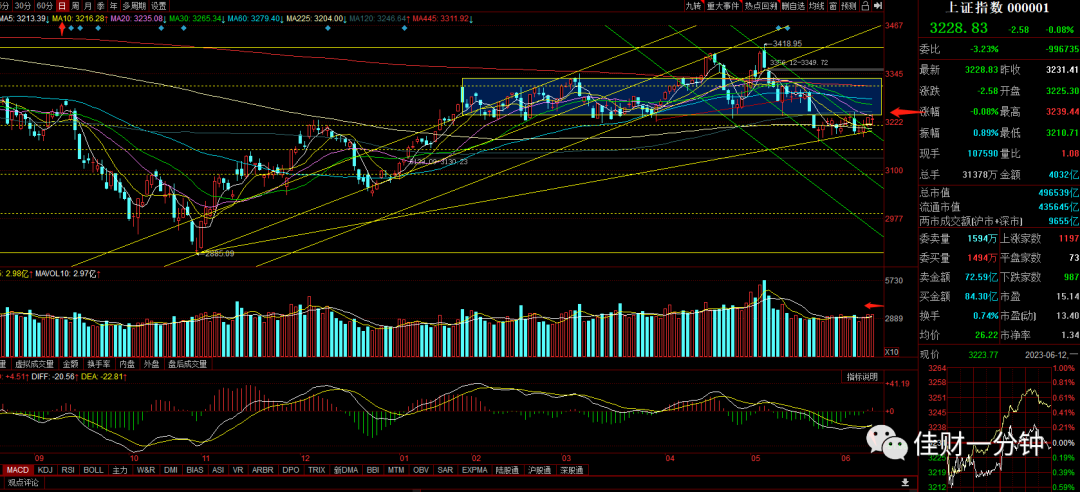Select the 陆股通 tab
1080x492 pixels.
[x=508, y=470]
